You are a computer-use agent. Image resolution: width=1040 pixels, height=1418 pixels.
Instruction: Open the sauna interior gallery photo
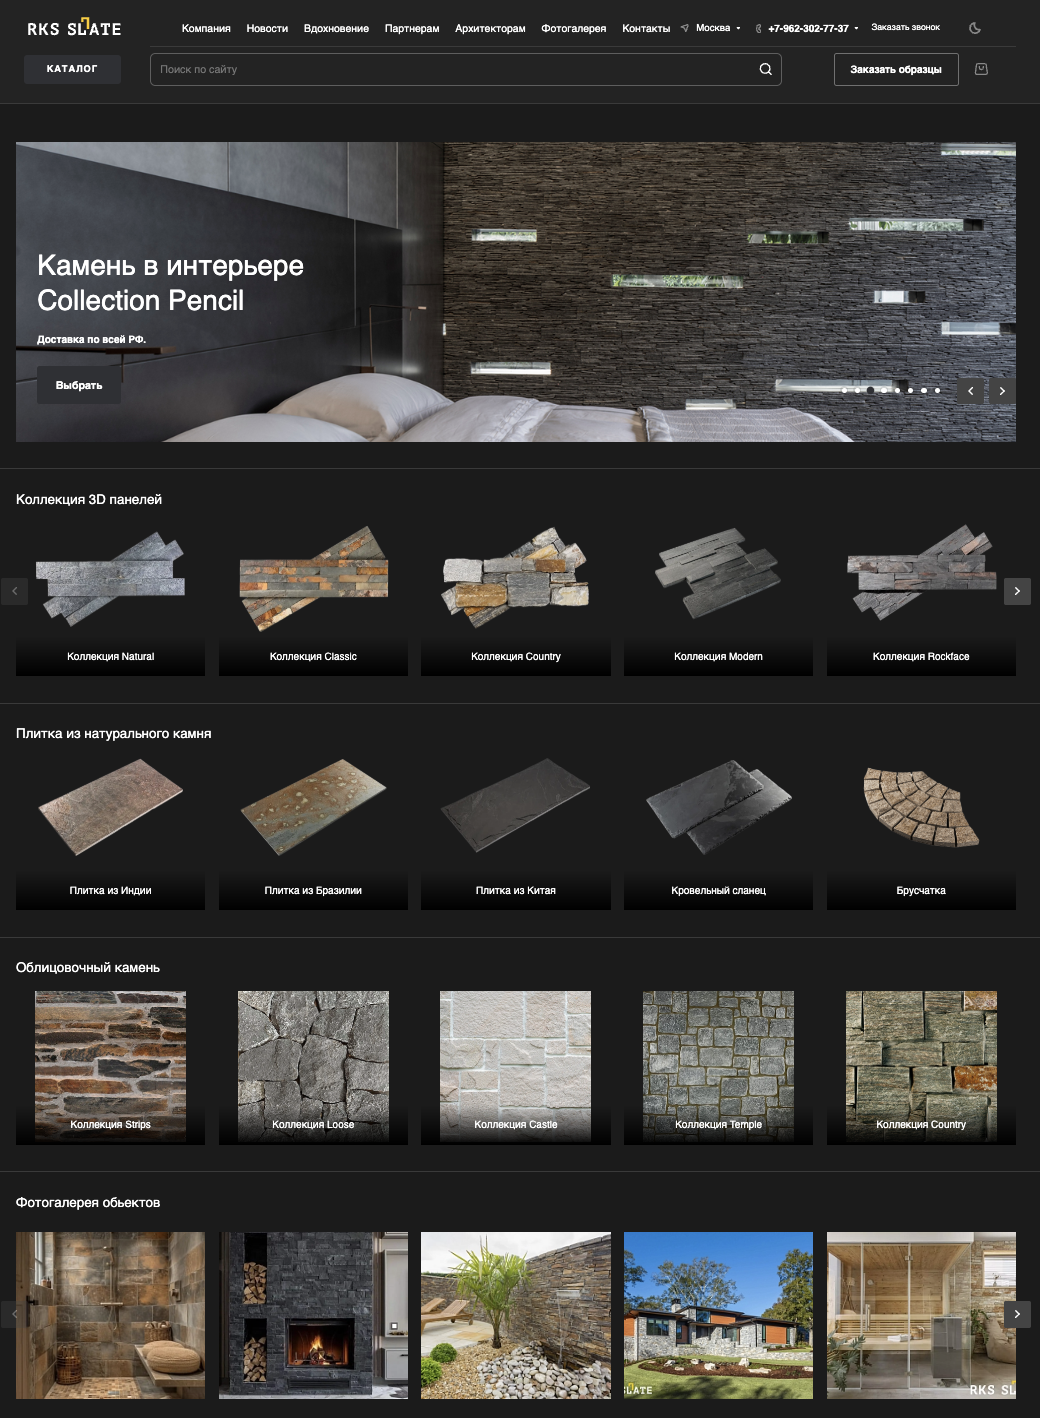coord(921,1315)
